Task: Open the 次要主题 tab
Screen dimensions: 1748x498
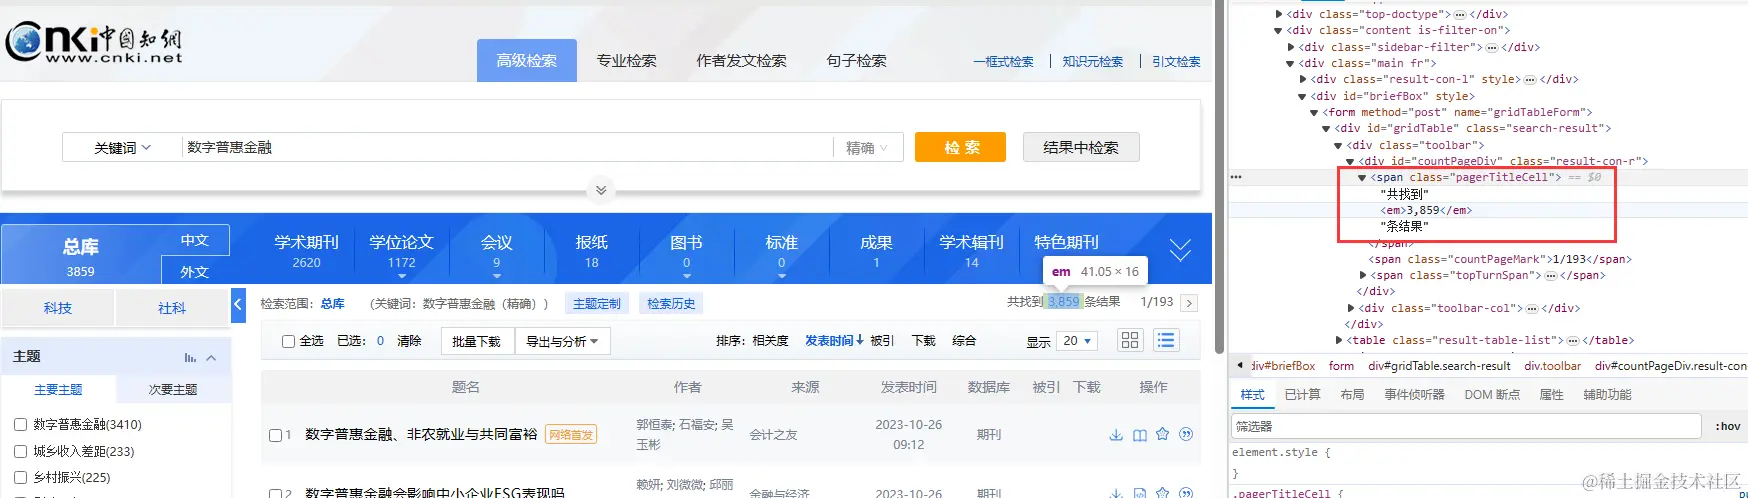Action: (173, 390)
